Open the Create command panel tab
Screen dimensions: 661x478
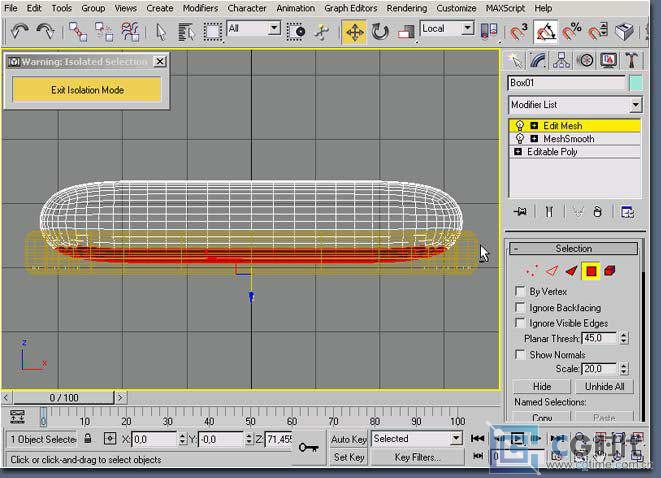[x=515, y=60]
